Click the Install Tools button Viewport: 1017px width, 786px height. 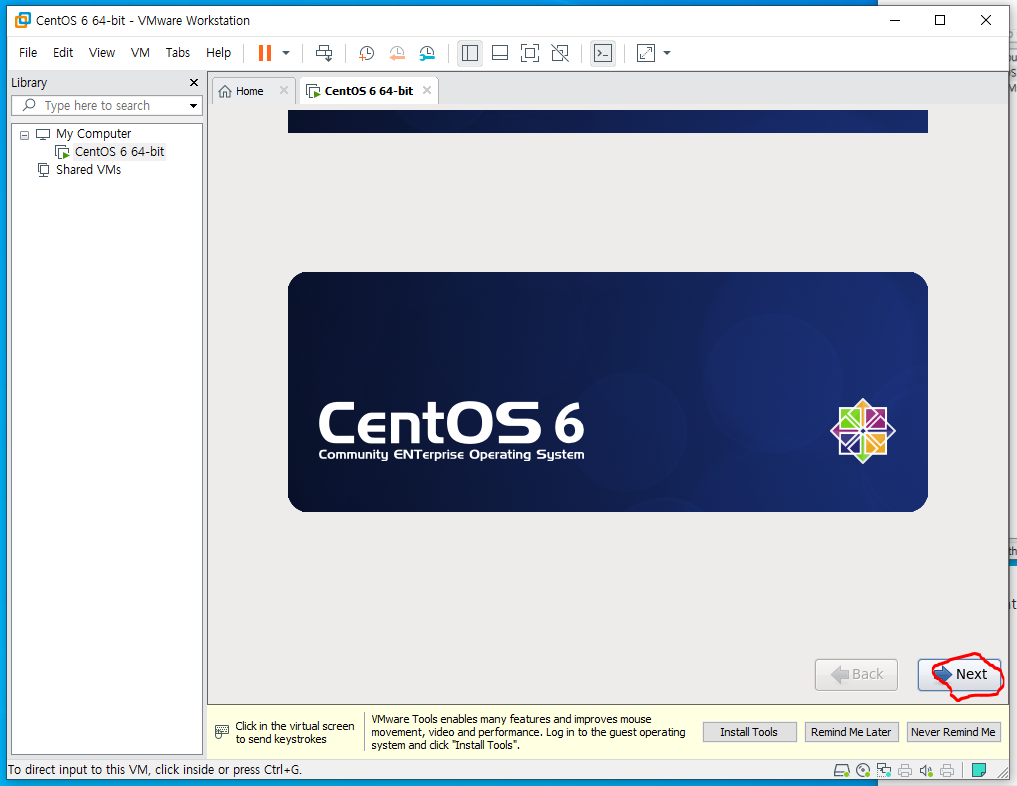click(749, 732)
